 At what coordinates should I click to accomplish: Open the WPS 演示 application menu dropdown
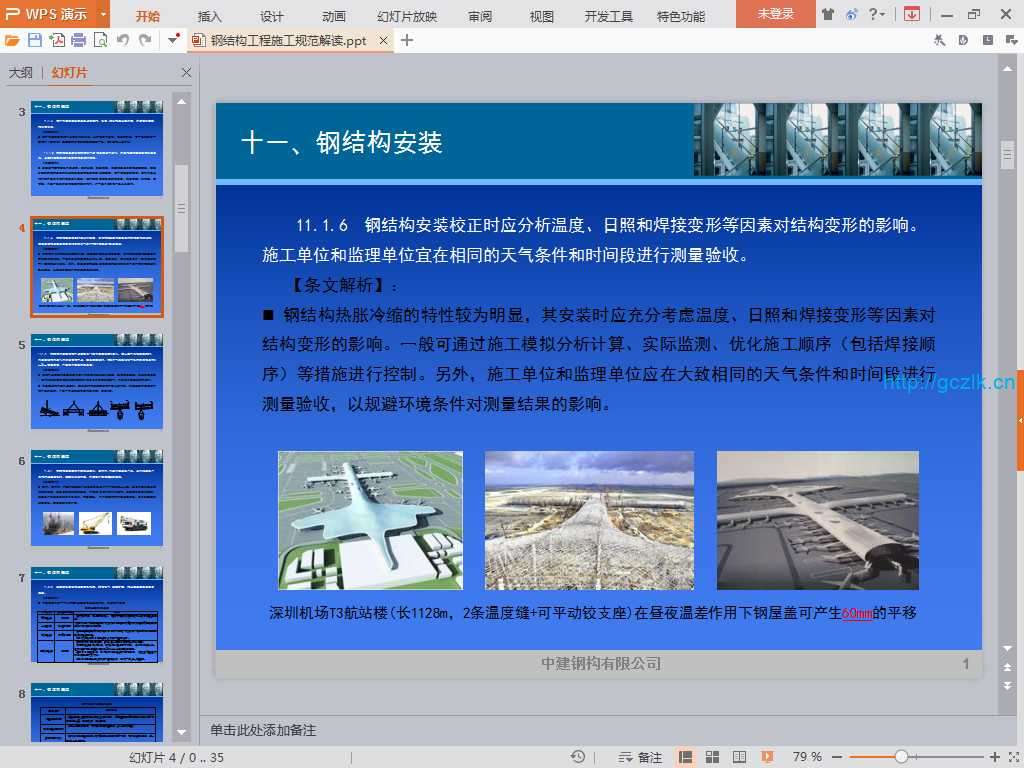(104, 14)
